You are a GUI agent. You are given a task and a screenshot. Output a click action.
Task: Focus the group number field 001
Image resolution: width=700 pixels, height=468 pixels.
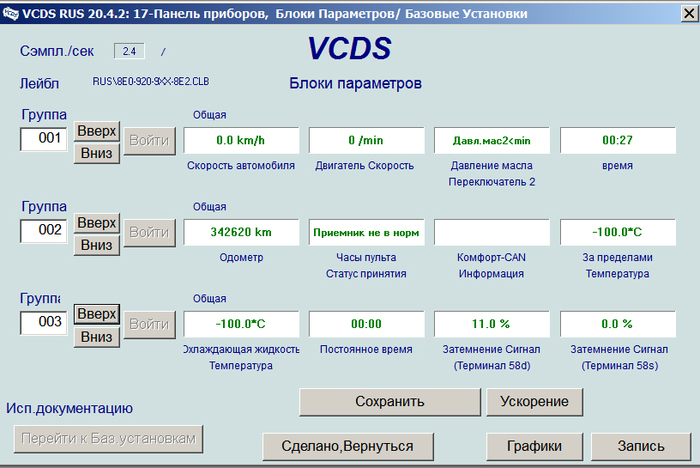click(43, 139)
